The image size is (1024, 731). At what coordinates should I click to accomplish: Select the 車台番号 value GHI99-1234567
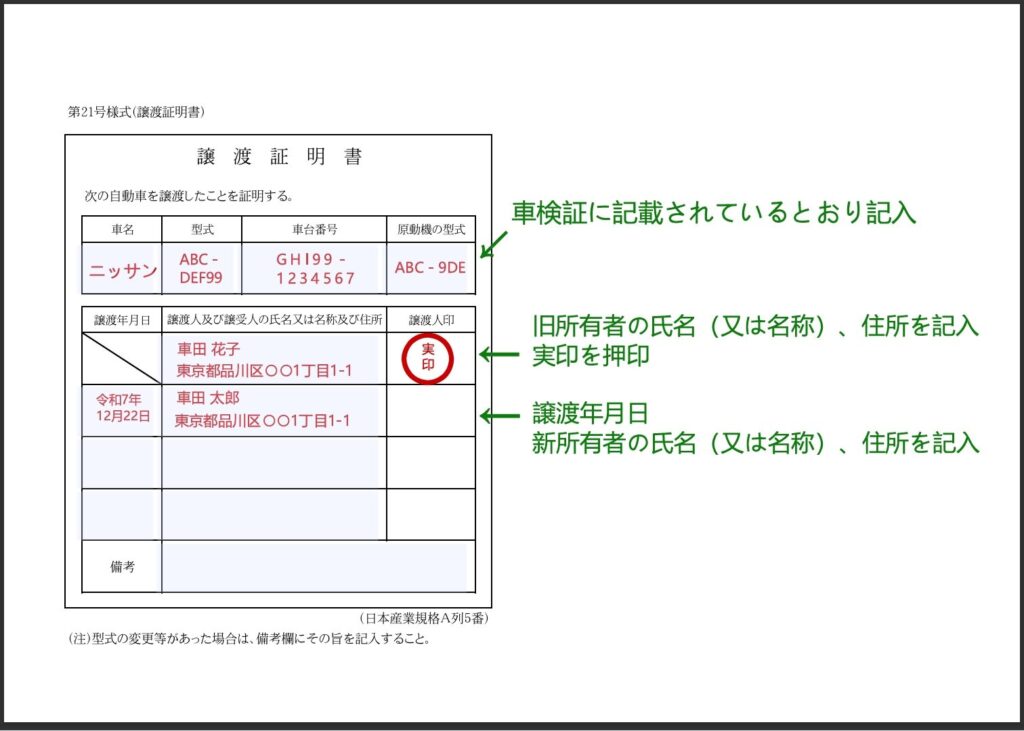click(x=314, y=269)
